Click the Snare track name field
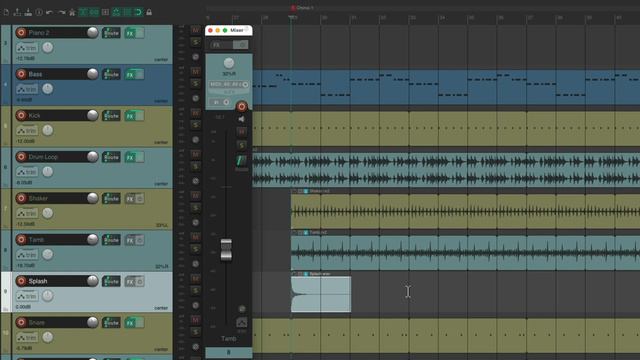640x360 pixels. 57,322
